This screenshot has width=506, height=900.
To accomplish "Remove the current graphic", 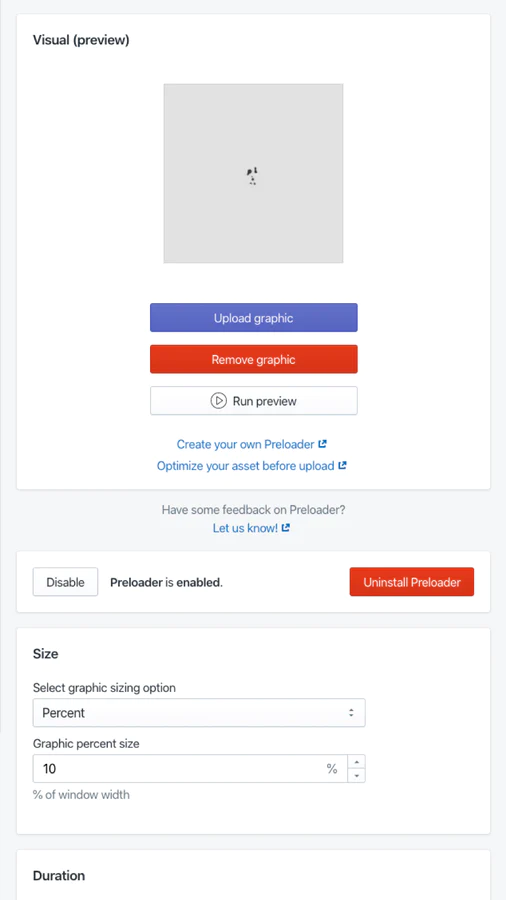I will click(x=254, y=359).
